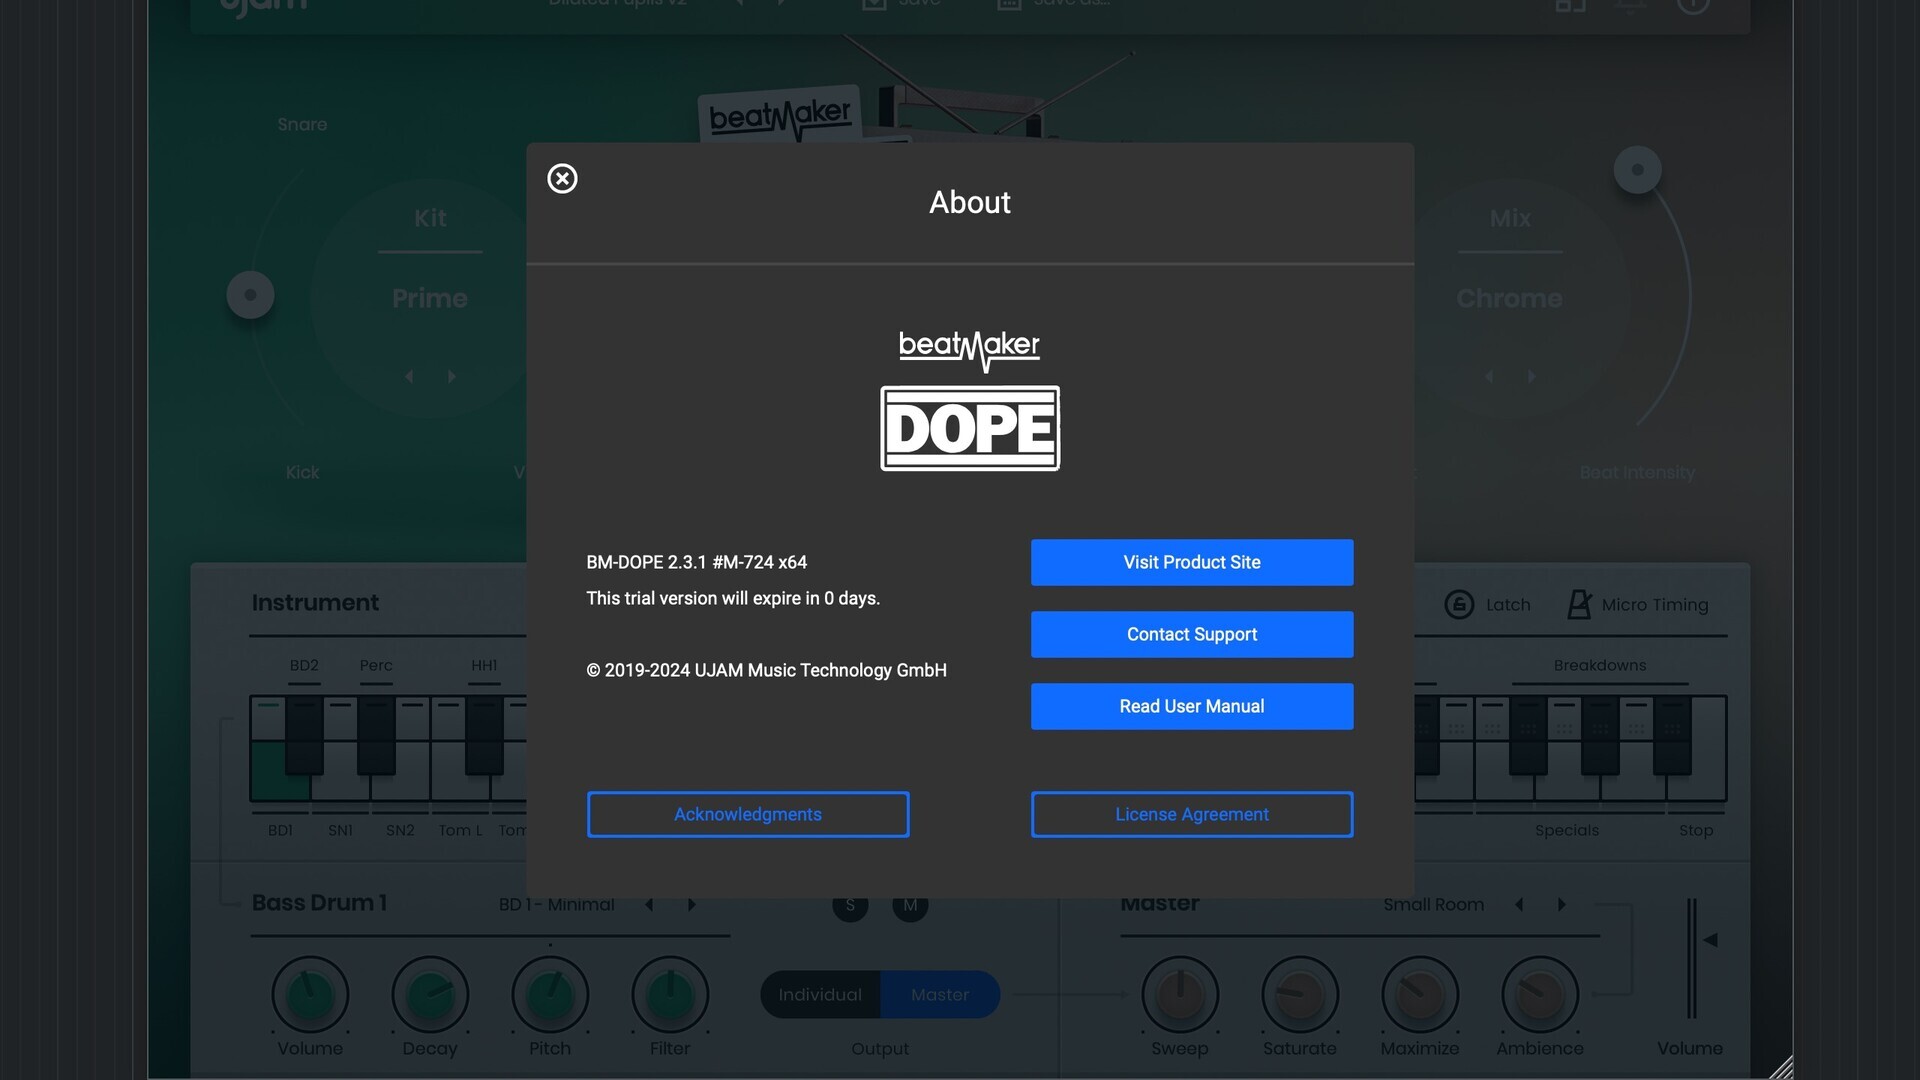The image size is (1920, 1080).
Task: Select previous Kit with the left arrow
Action: click(409, 376)
